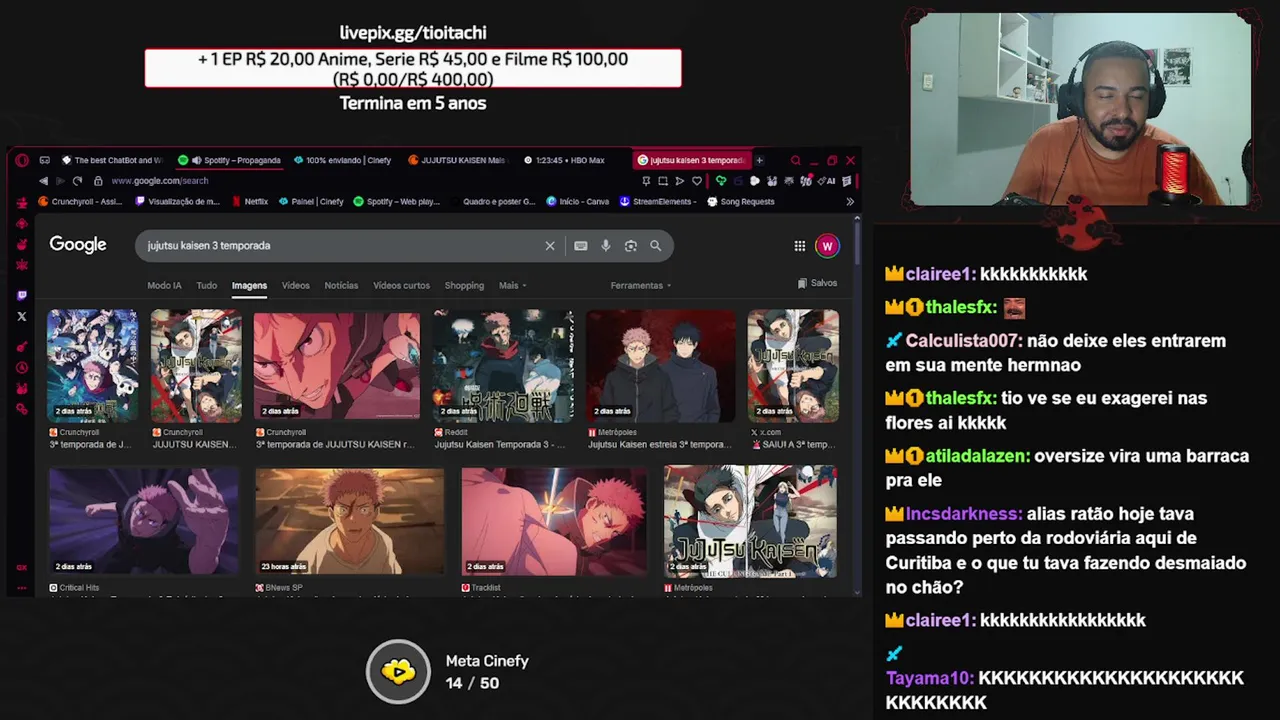The image size is (1280, 720).
Task: Click the magnifying glass search icon
Action: tap(656, 246)
